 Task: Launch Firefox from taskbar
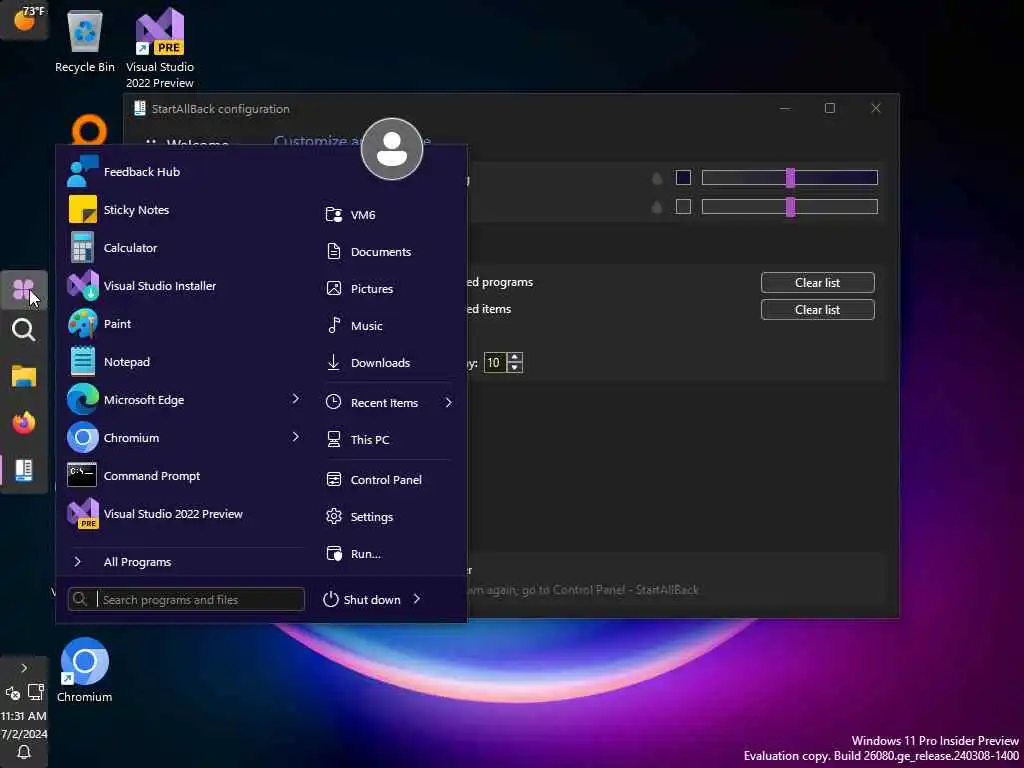click(24, 423)
